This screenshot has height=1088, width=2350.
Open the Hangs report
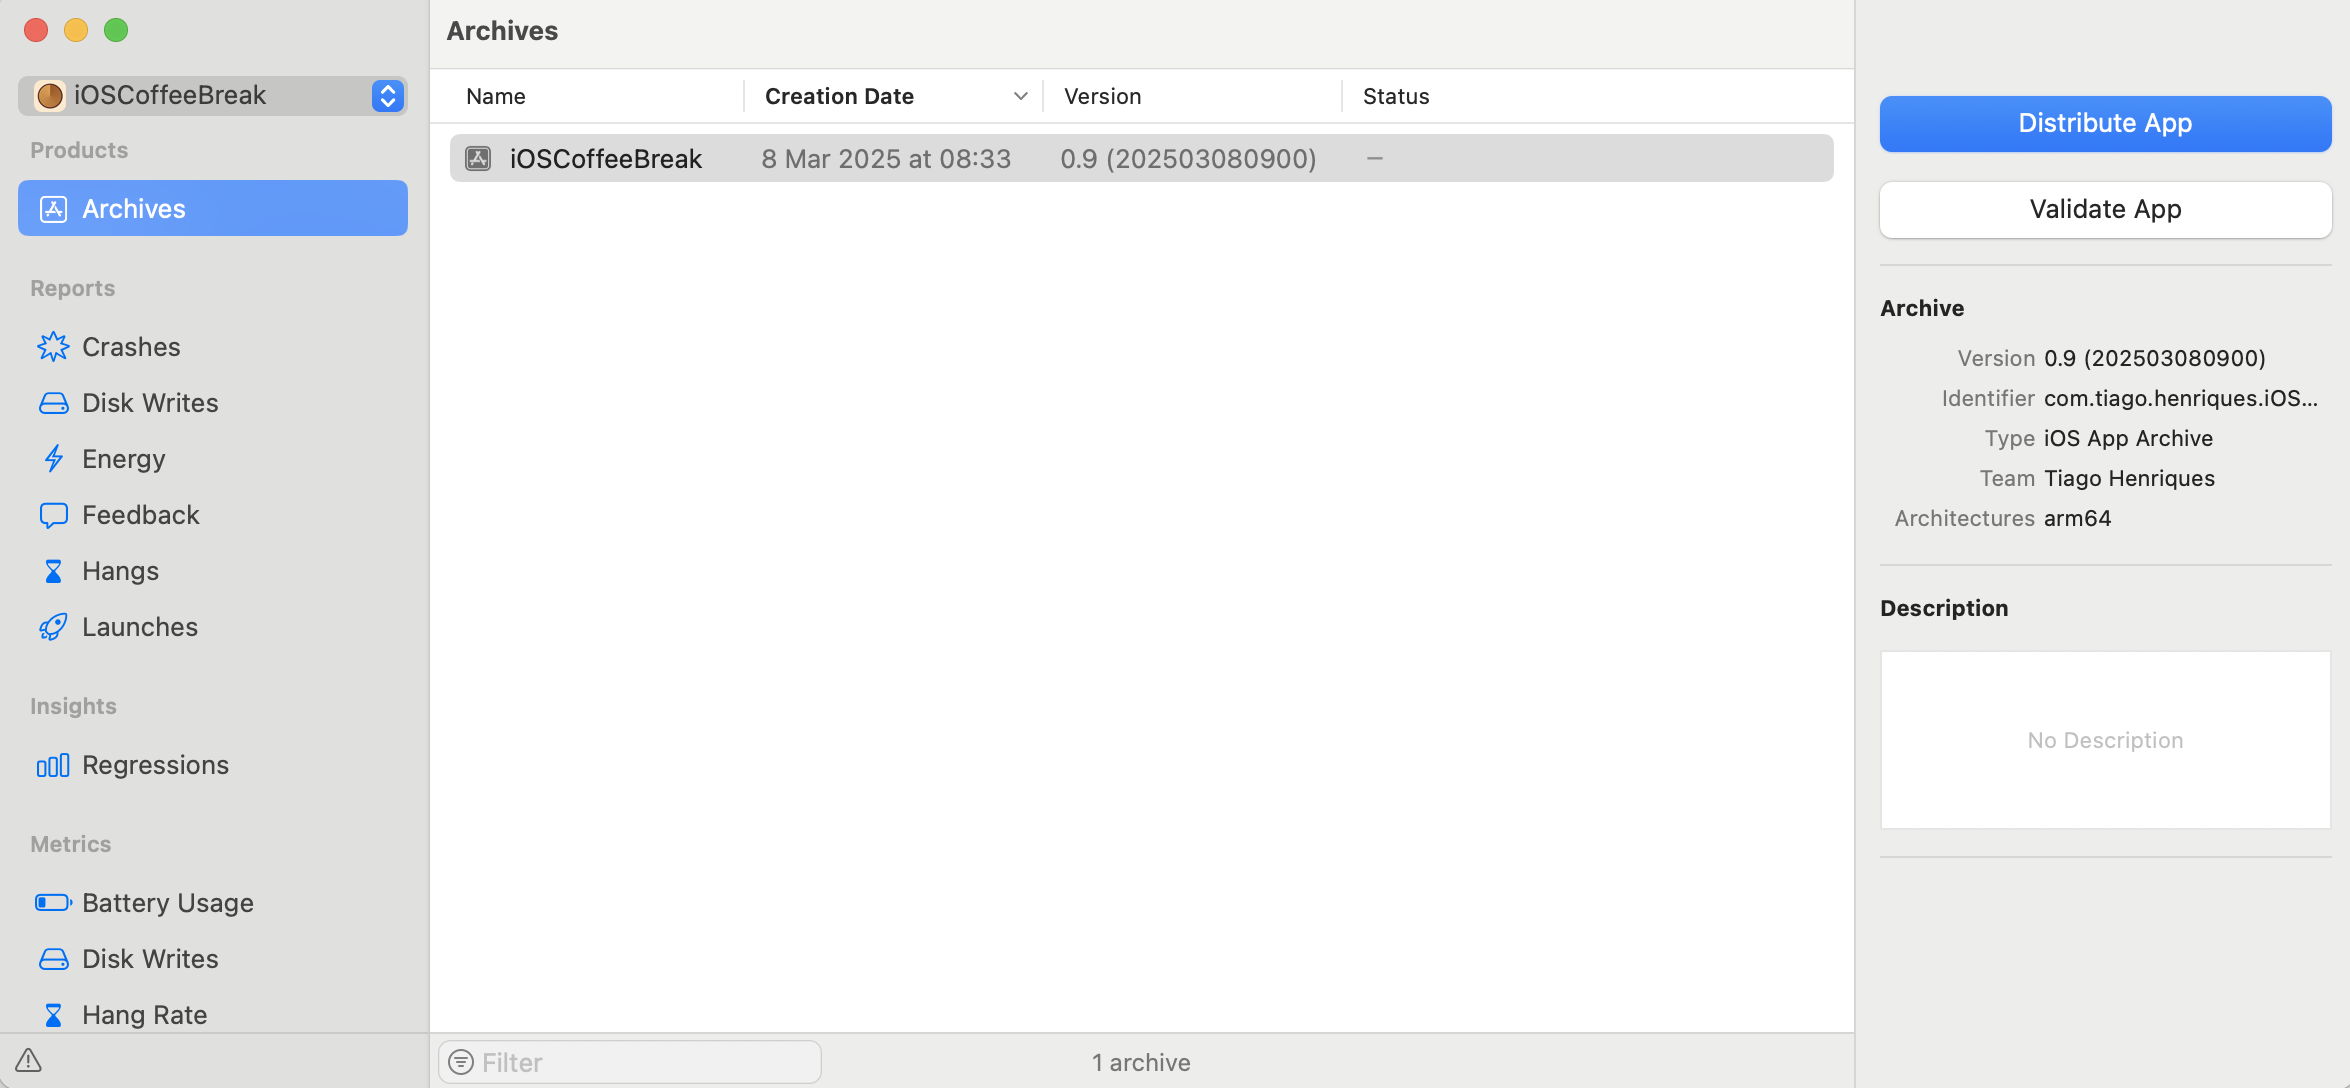120,570
